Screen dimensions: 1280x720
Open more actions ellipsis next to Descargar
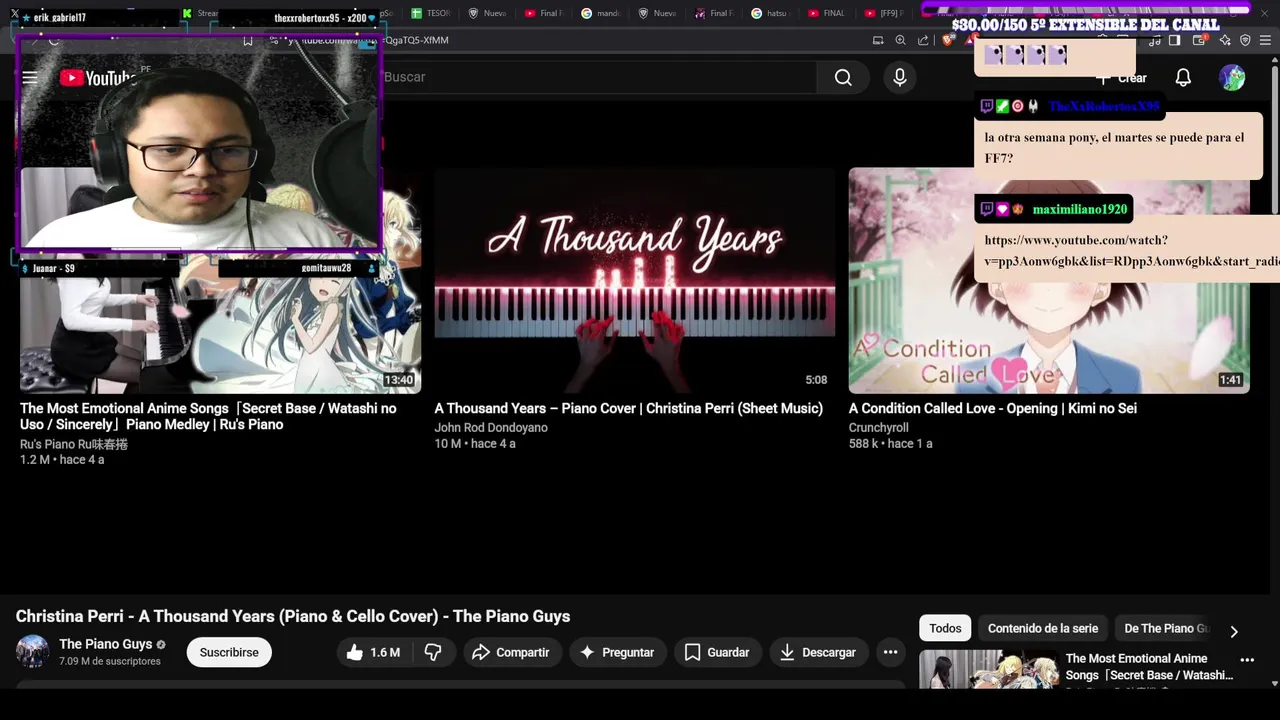click(890, 652)
